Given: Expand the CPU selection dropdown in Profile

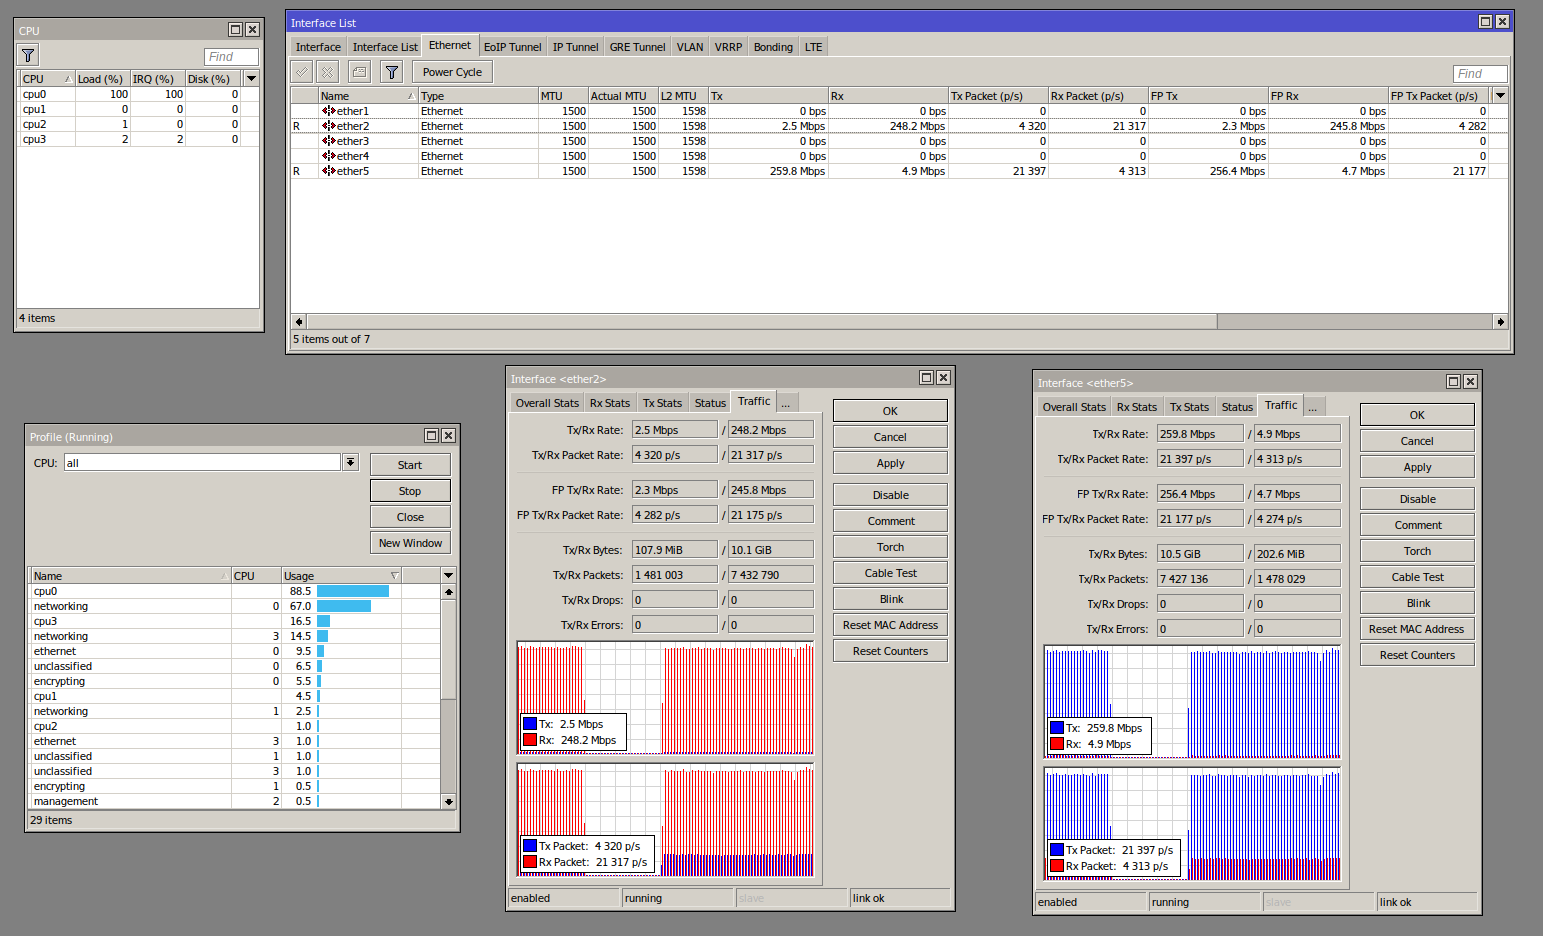Looking at the screenshot, I should tap(350, 462).
